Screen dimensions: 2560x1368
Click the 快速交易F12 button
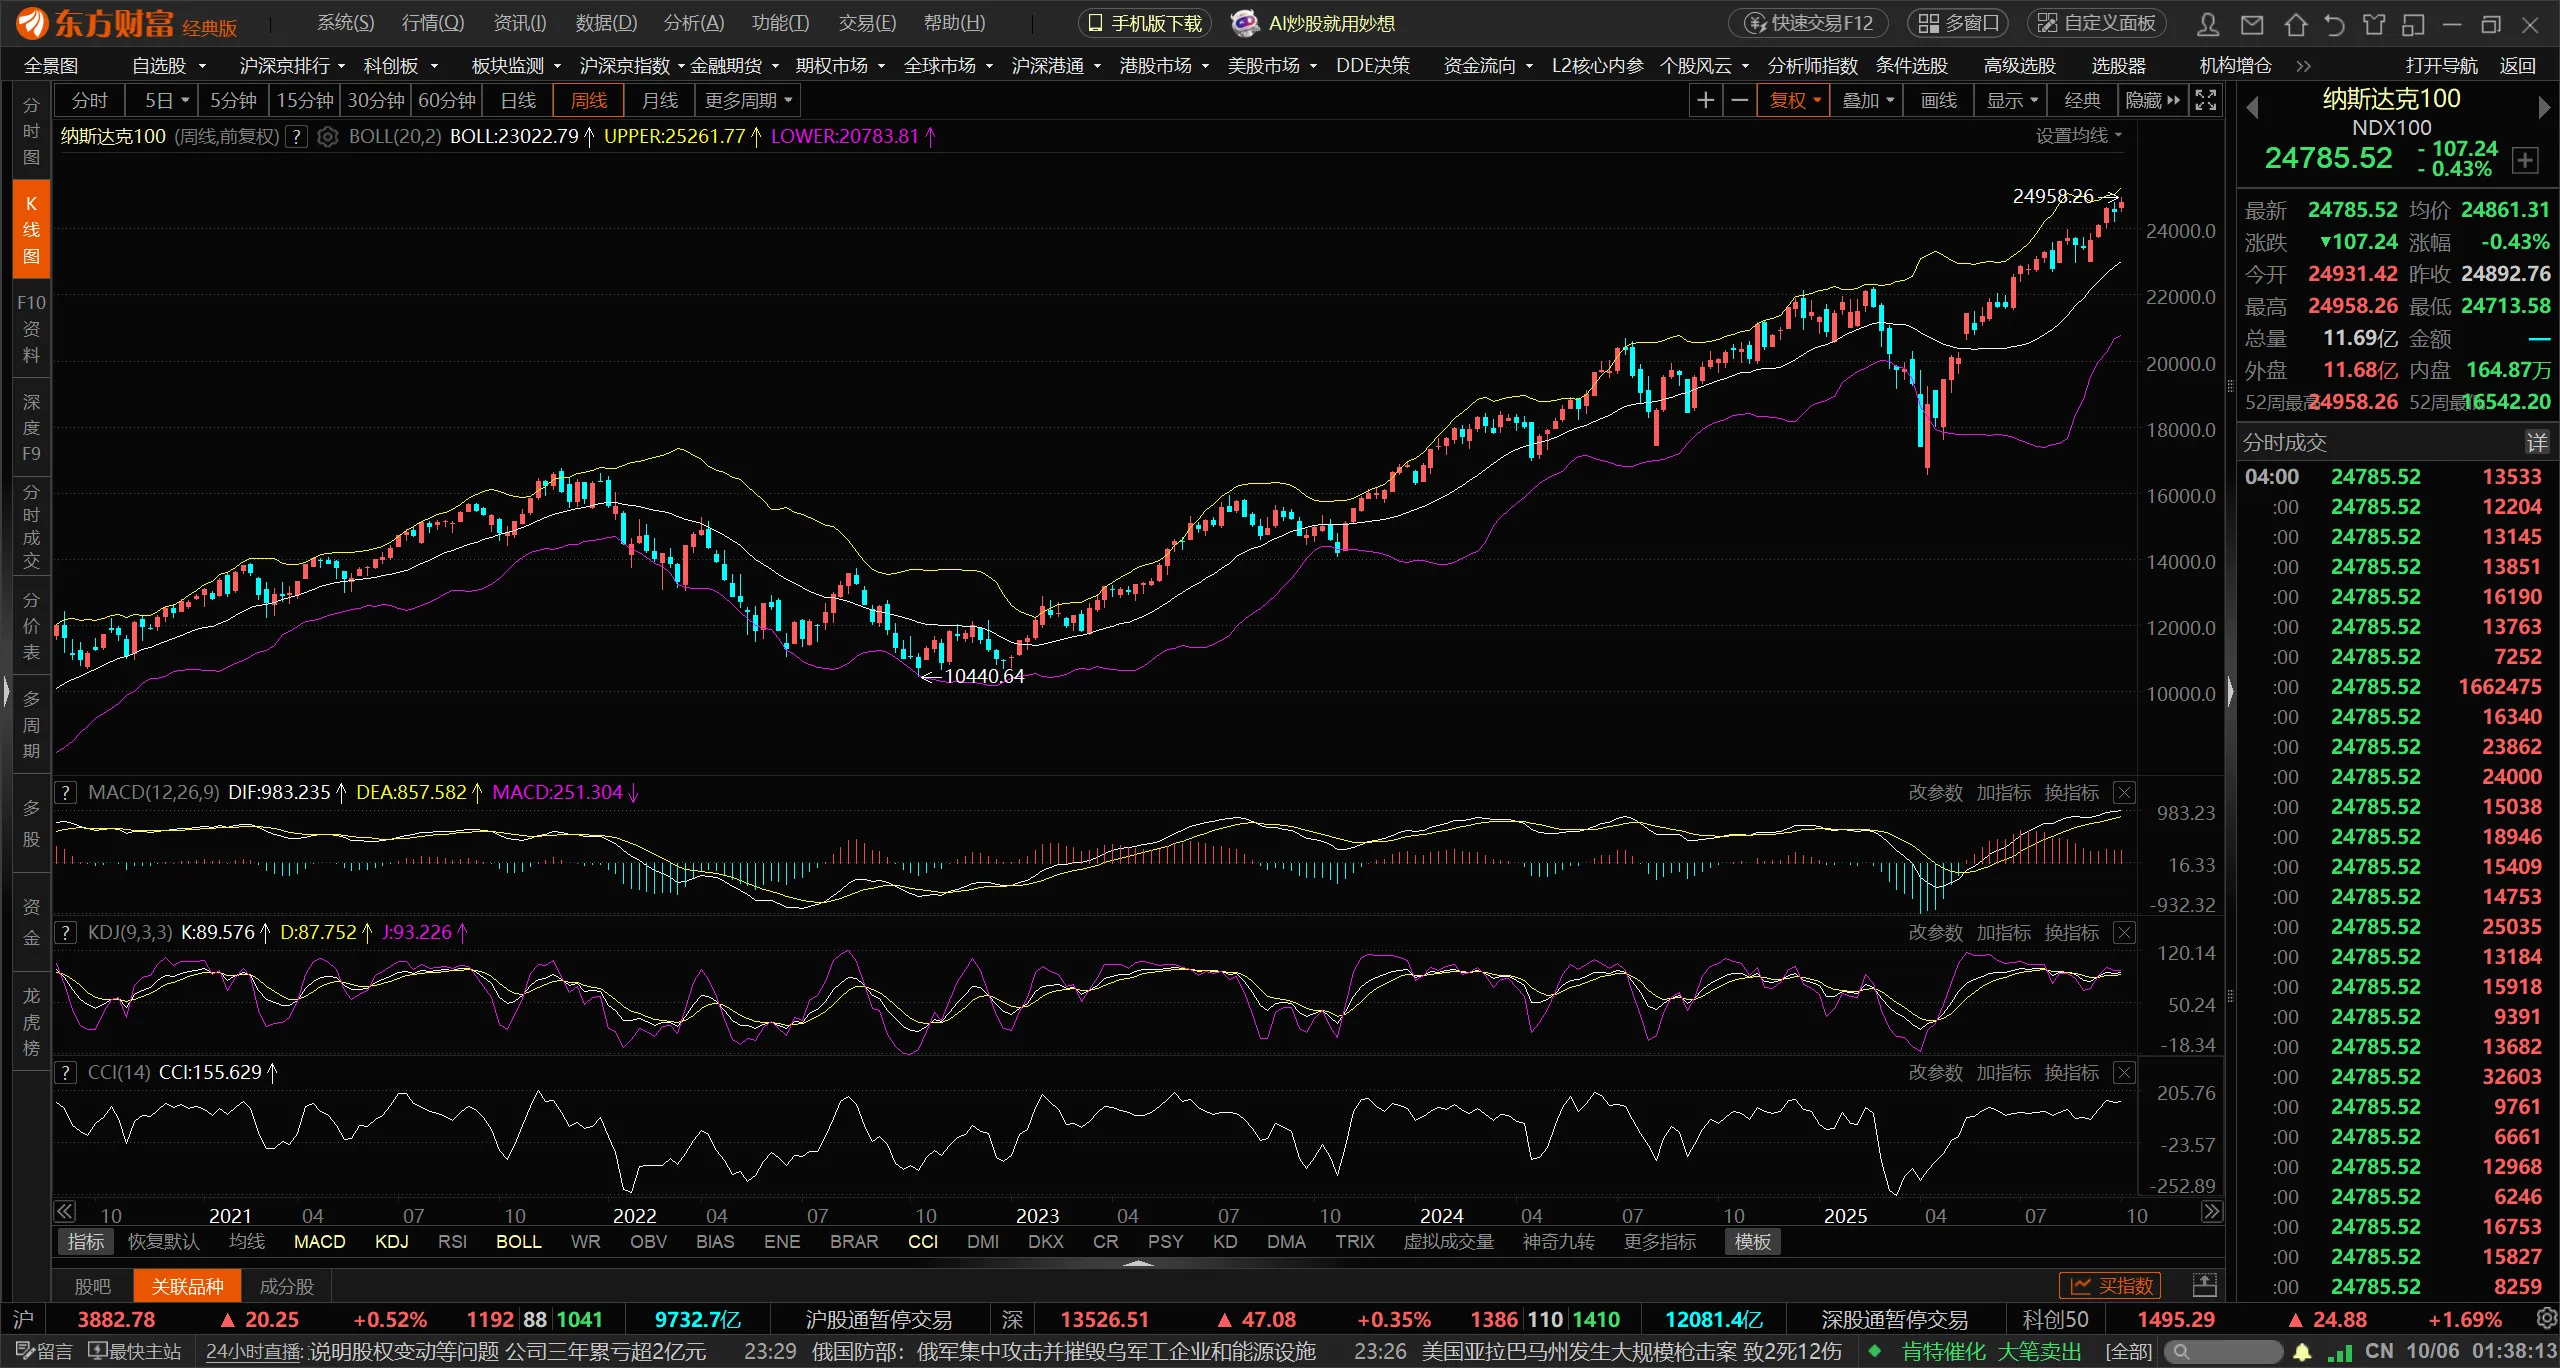click(x=1808, y=23)
